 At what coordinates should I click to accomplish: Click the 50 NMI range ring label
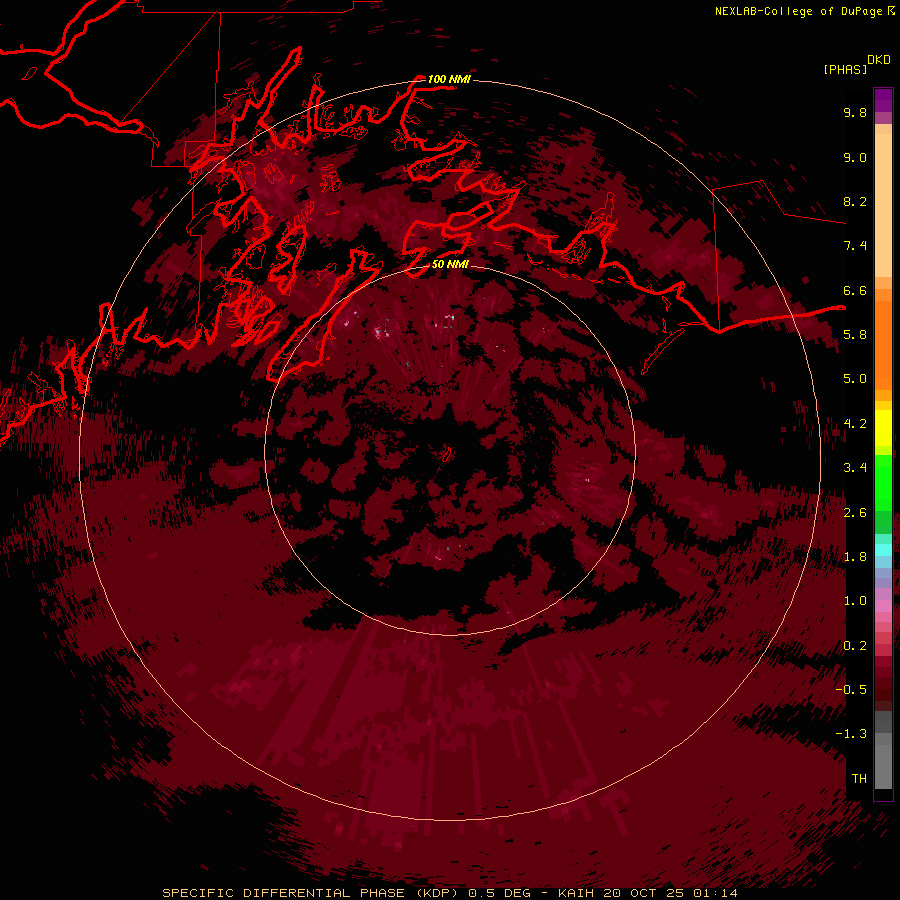(x=450, y=264)
